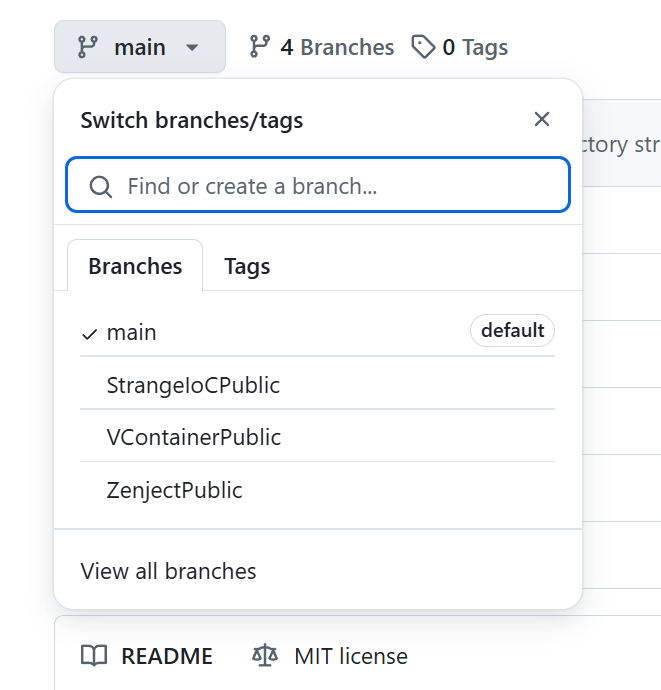Click the book icon beside README

[x=94, y=656]
